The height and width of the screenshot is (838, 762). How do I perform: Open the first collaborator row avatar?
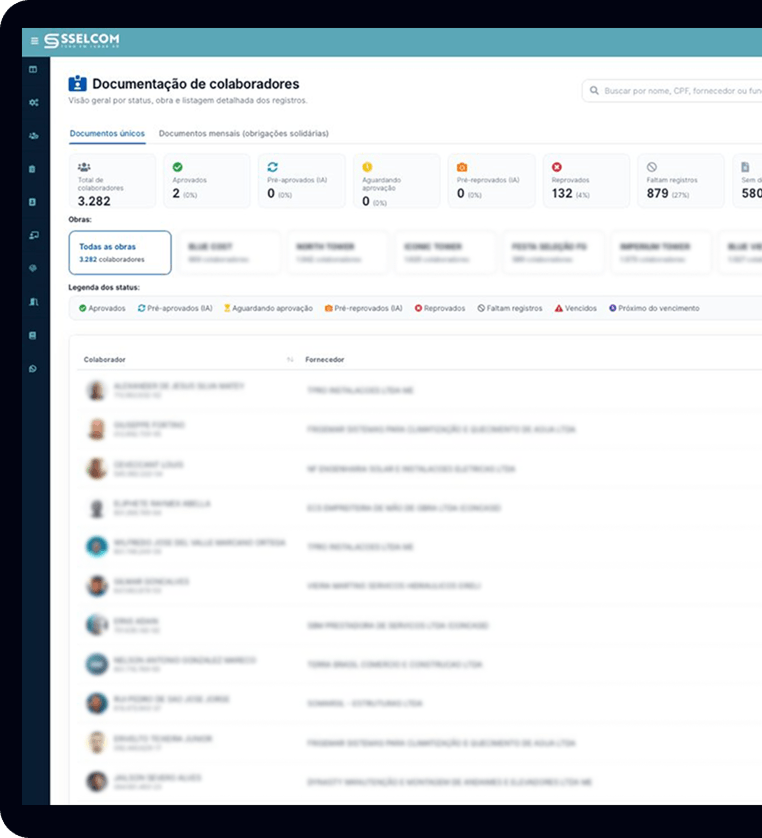[97, 390]
